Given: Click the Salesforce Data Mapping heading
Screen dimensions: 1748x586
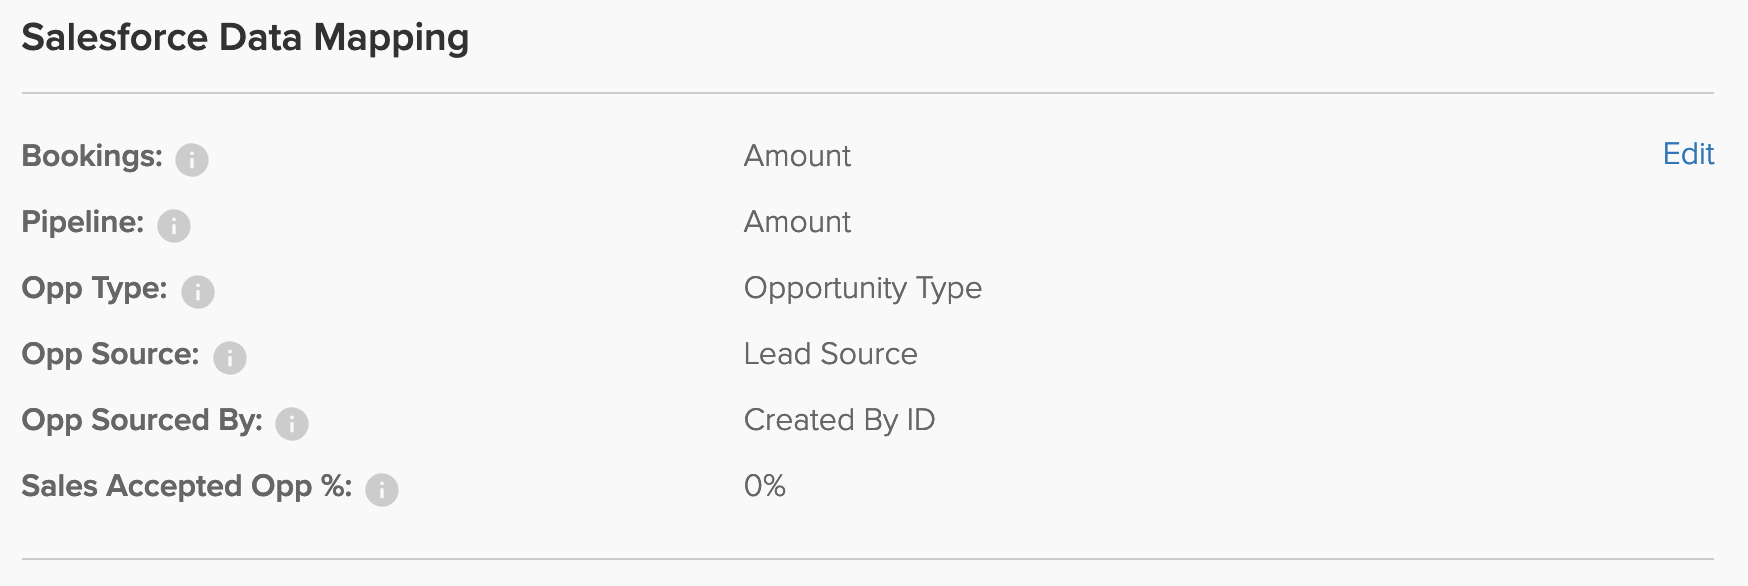Looking at the screenshot, I should (245, 38).
